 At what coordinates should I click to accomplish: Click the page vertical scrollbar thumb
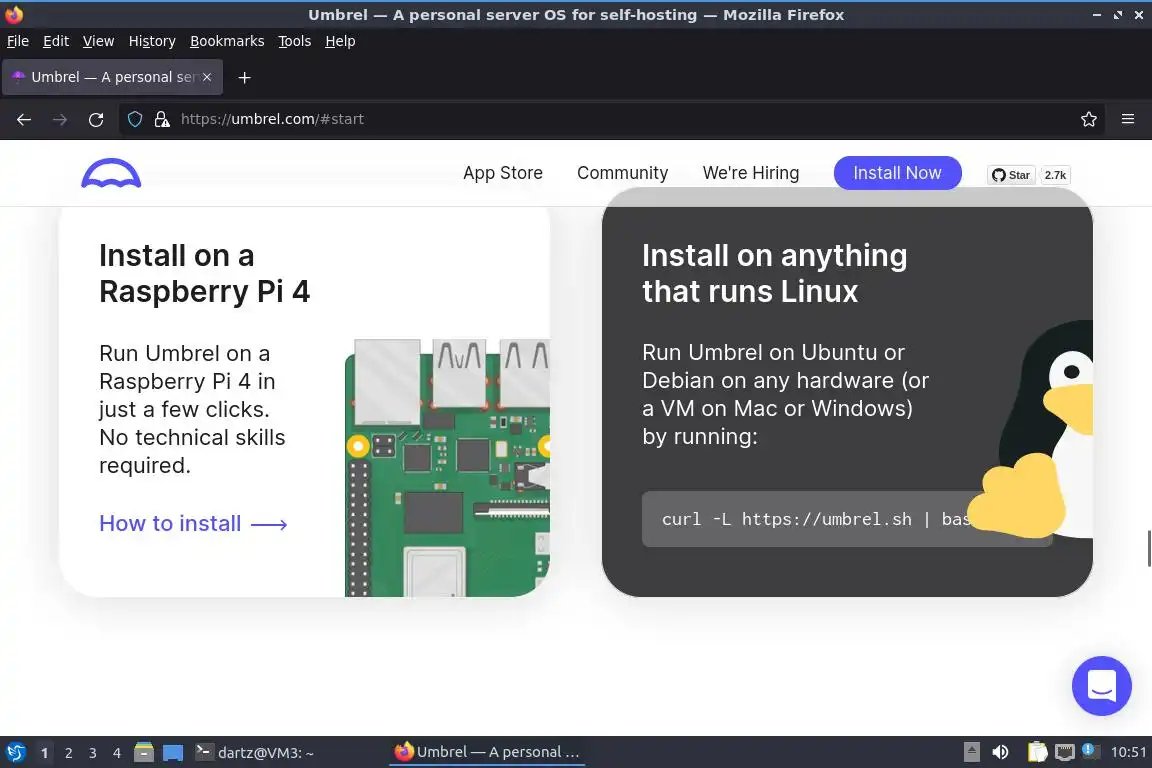1149,548
